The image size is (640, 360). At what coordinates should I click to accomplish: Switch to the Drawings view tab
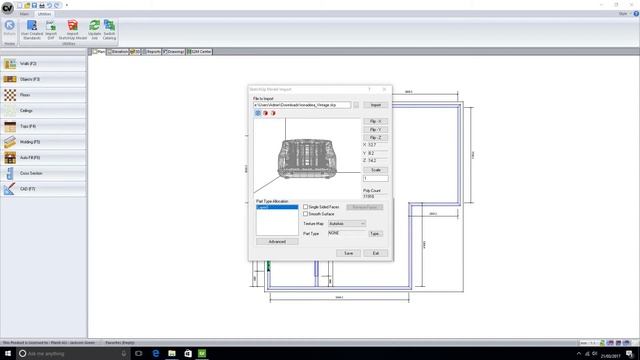coord(173,52)
